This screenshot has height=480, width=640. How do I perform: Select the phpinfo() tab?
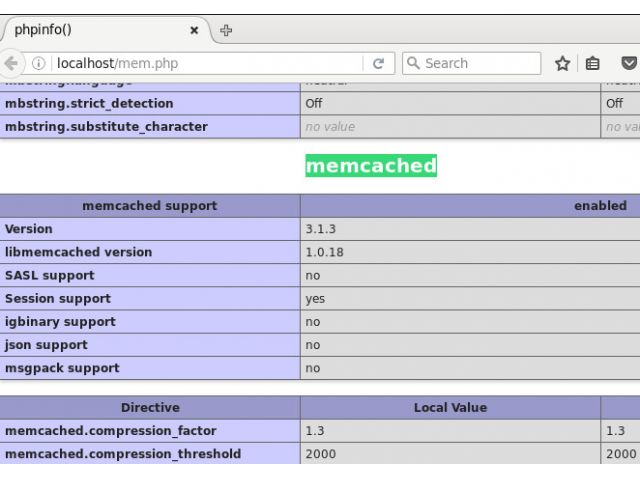point(106,30)
